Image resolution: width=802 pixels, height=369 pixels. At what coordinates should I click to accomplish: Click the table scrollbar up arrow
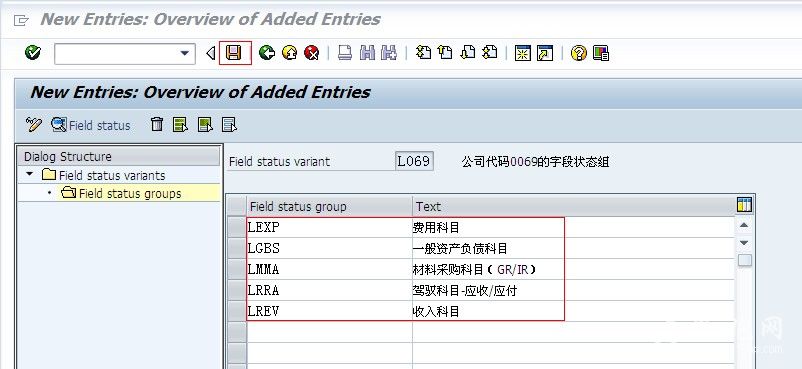(x=744, y=225)
